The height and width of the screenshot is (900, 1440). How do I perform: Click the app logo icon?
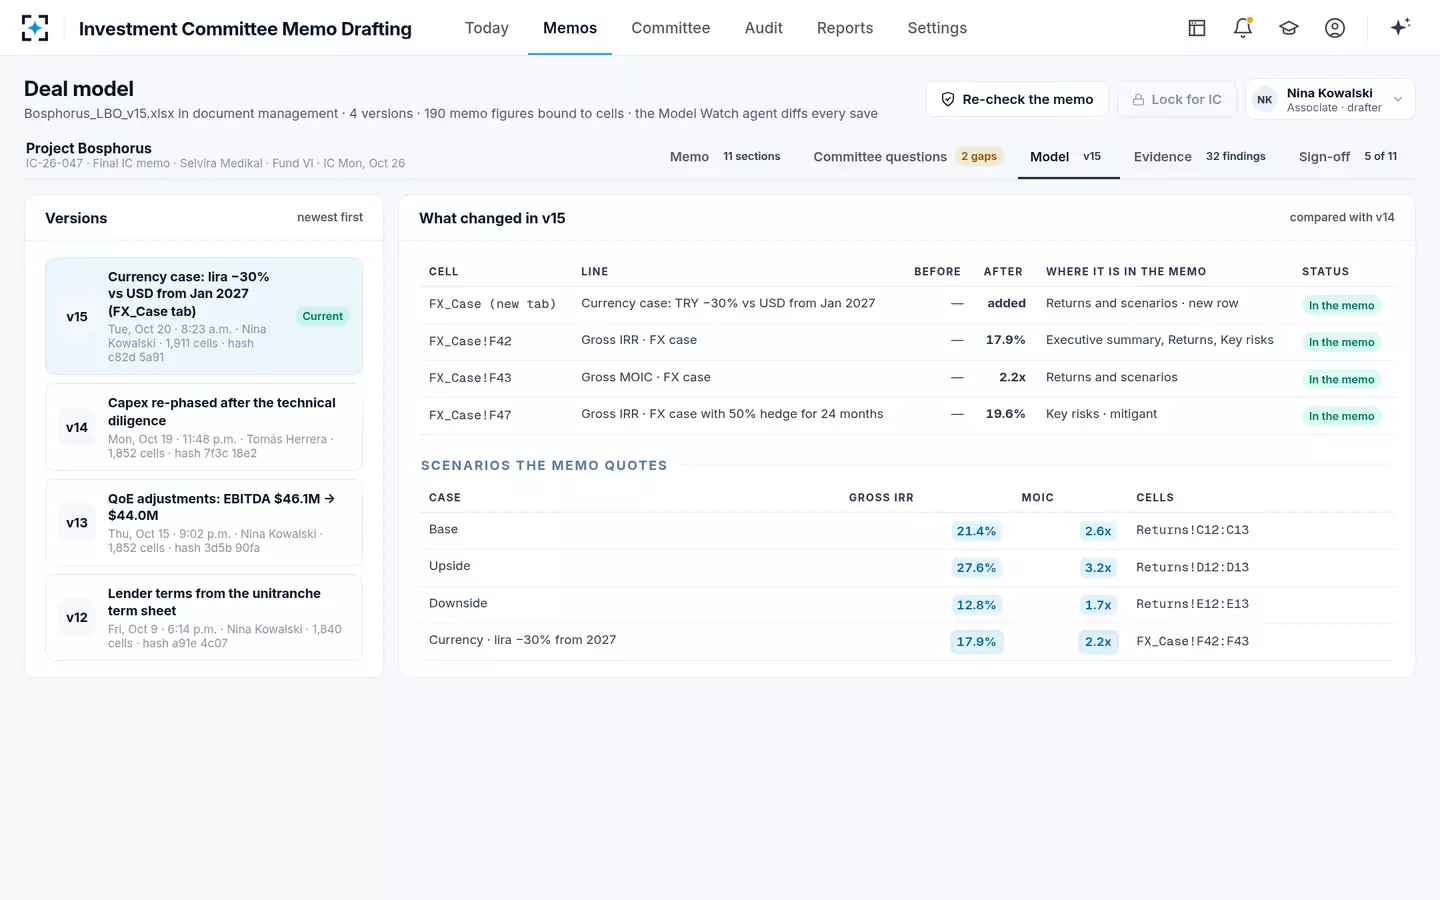(35, 28)
